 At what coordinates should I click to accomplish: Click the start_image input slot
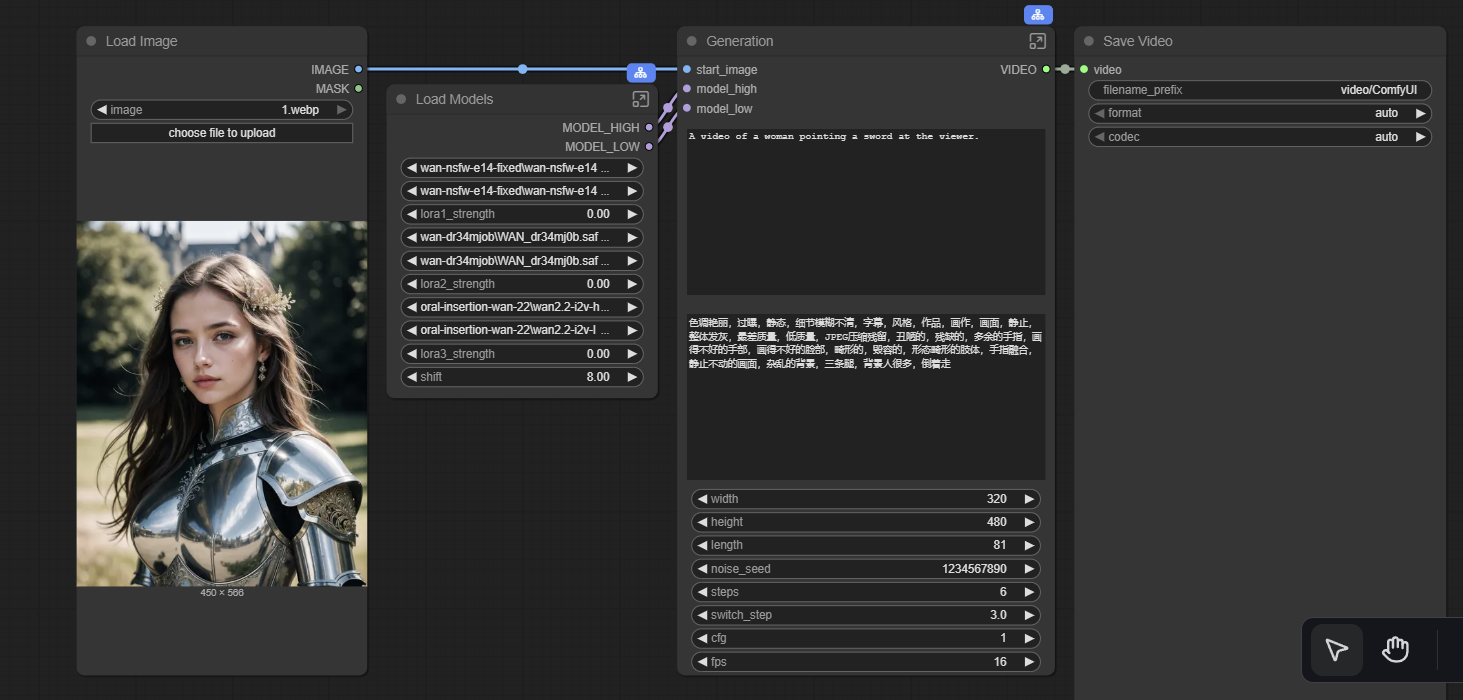[687, 69]
